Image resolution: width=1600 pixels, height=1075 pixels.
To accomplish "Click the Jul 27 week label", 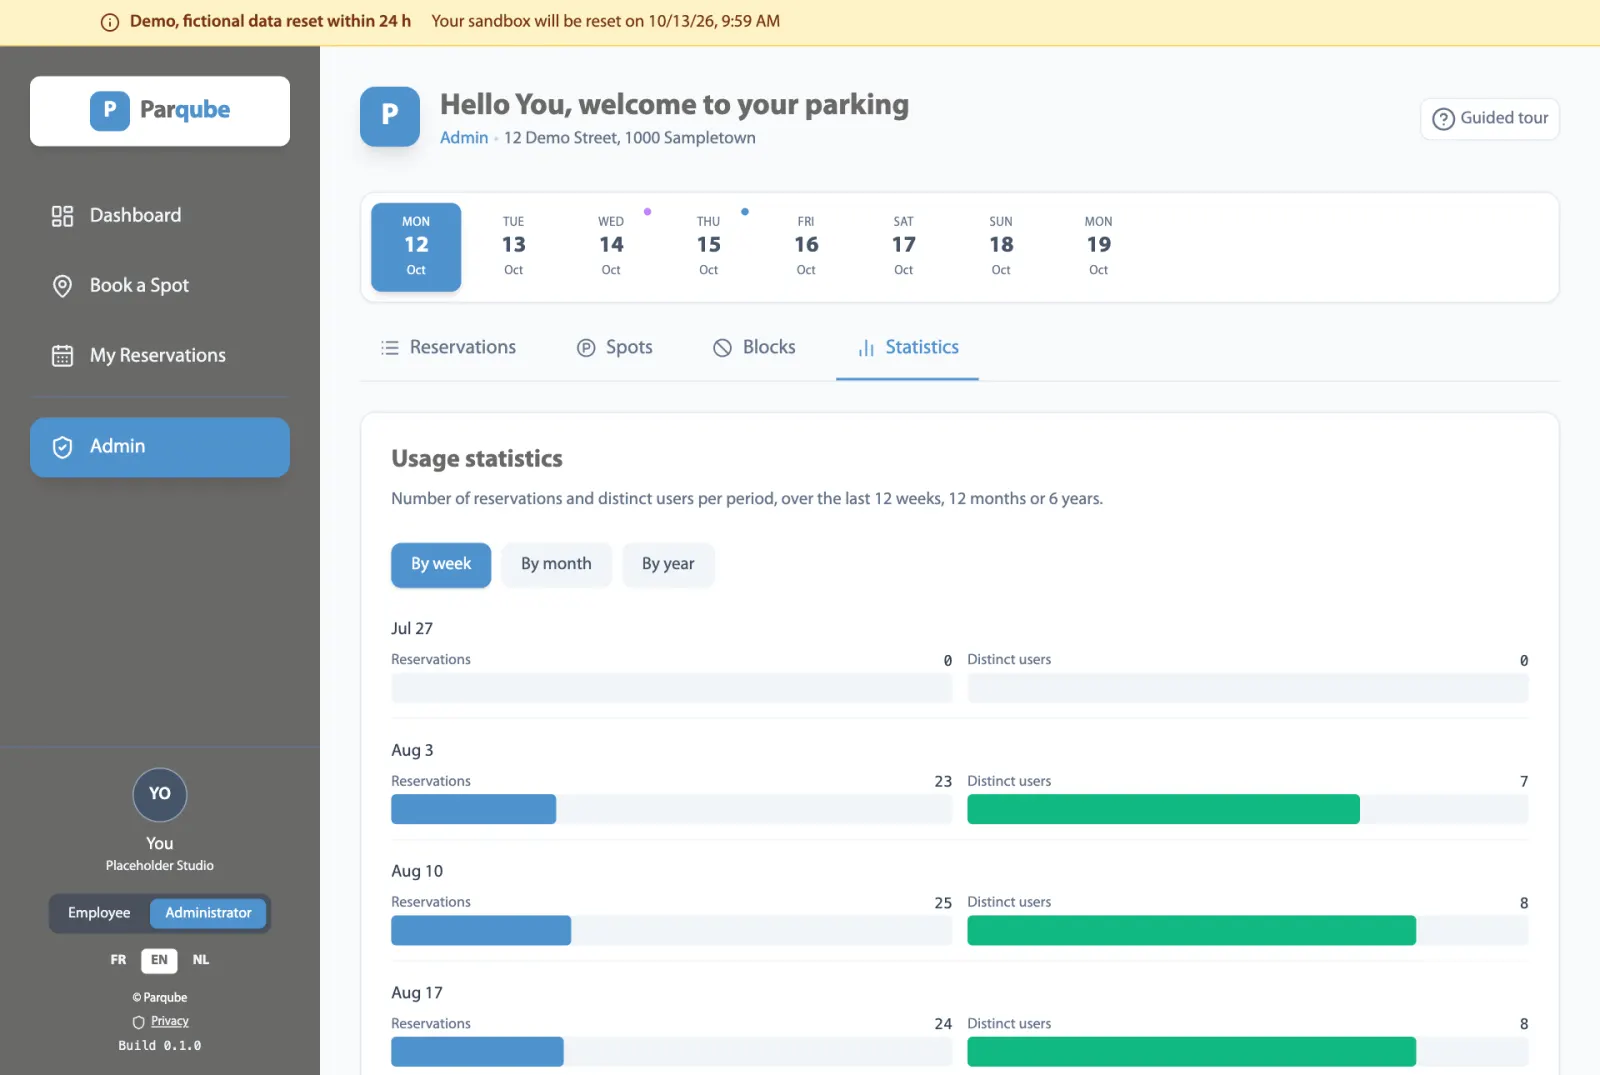I will tap(412, 629).
